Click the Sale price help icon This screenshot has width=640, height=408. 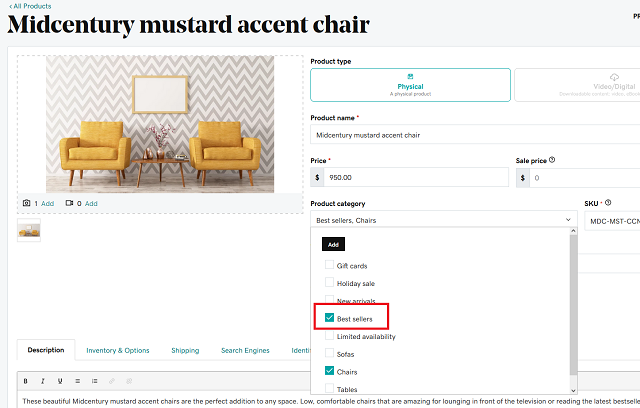553,160
